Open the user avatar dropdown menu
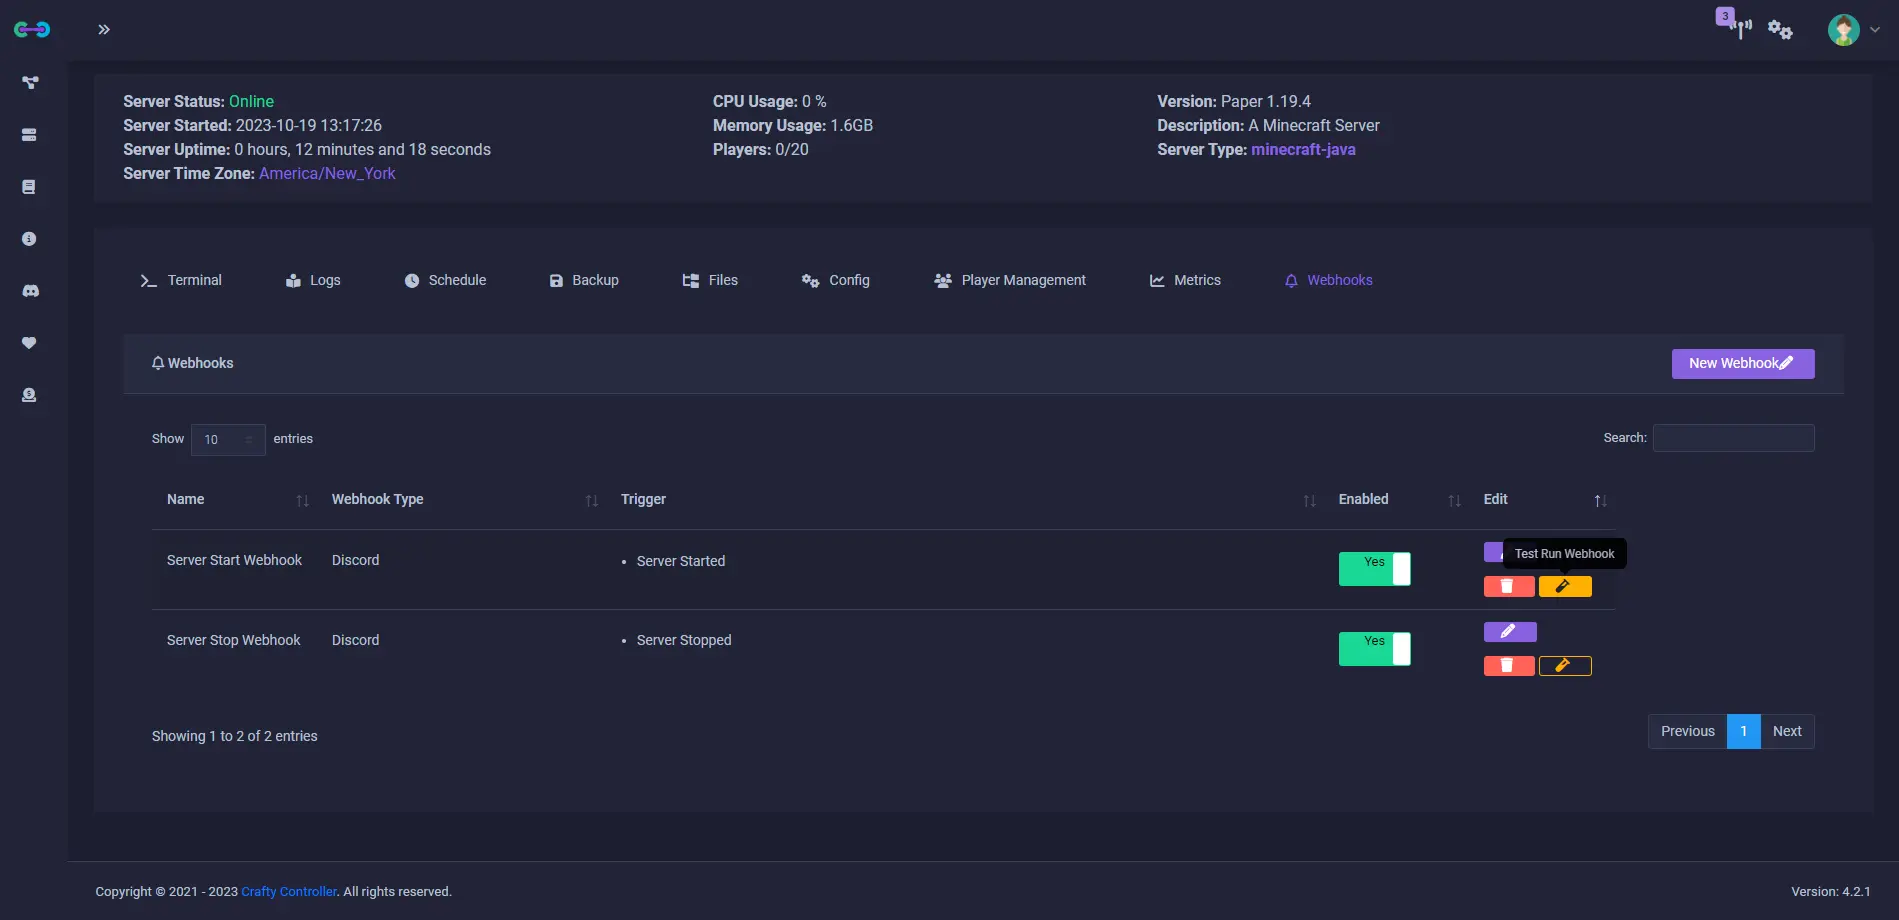The image size is (1899, 920). [x=1853, y=30]
